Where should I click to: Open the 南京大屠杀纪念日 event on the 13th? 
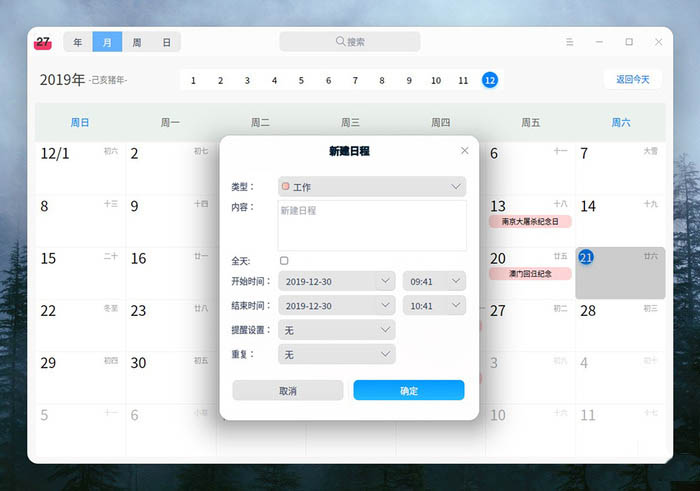(530, 221)
